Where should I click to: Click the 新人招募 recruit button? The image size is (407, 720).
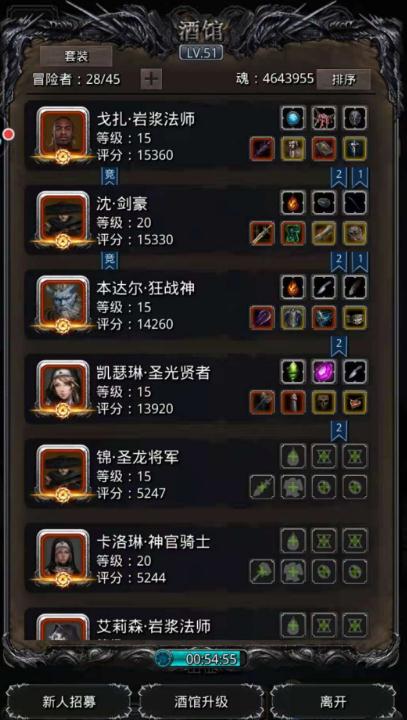[x=69, y=702]
